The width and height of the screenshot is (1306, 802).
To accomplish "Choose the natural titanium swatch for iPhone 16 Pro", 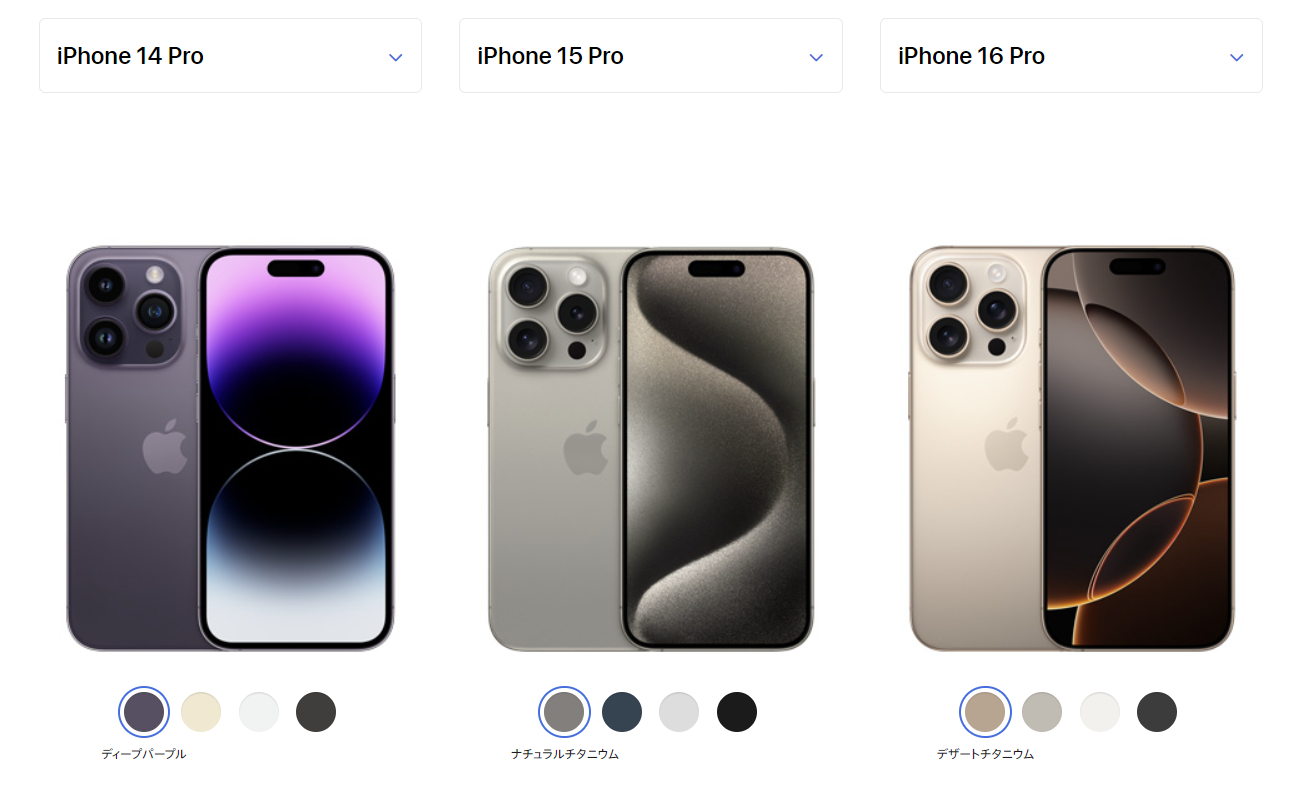I will tap(1042, 712).
